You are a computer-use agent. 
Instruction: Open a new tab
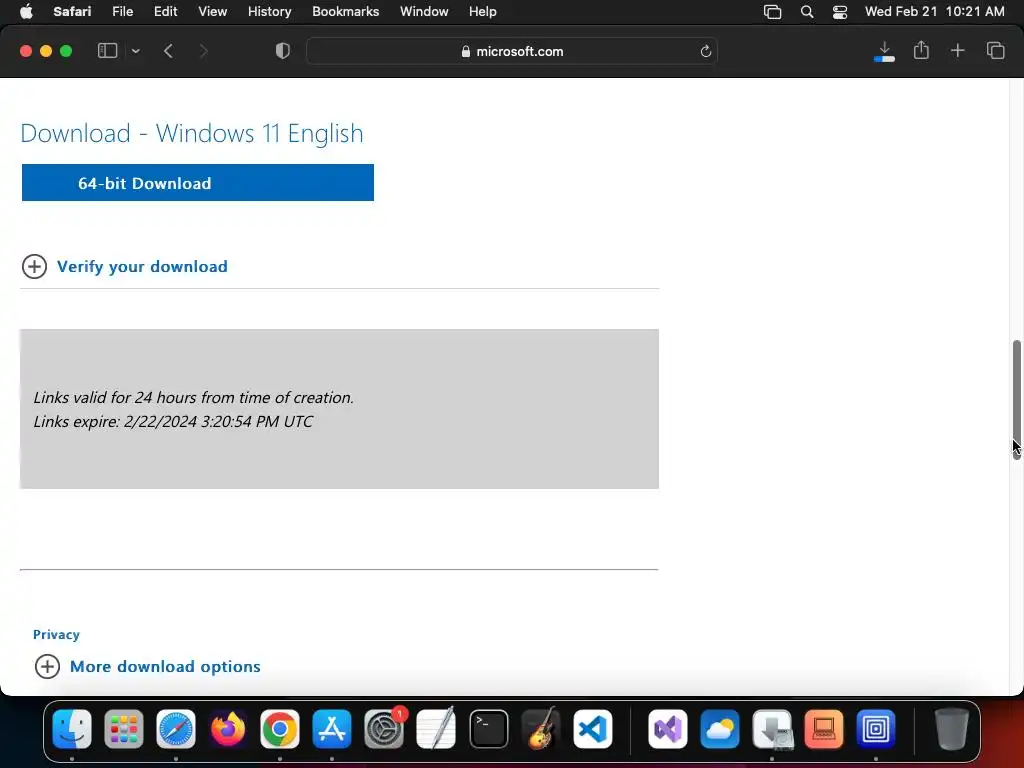(x=957, y=50)
